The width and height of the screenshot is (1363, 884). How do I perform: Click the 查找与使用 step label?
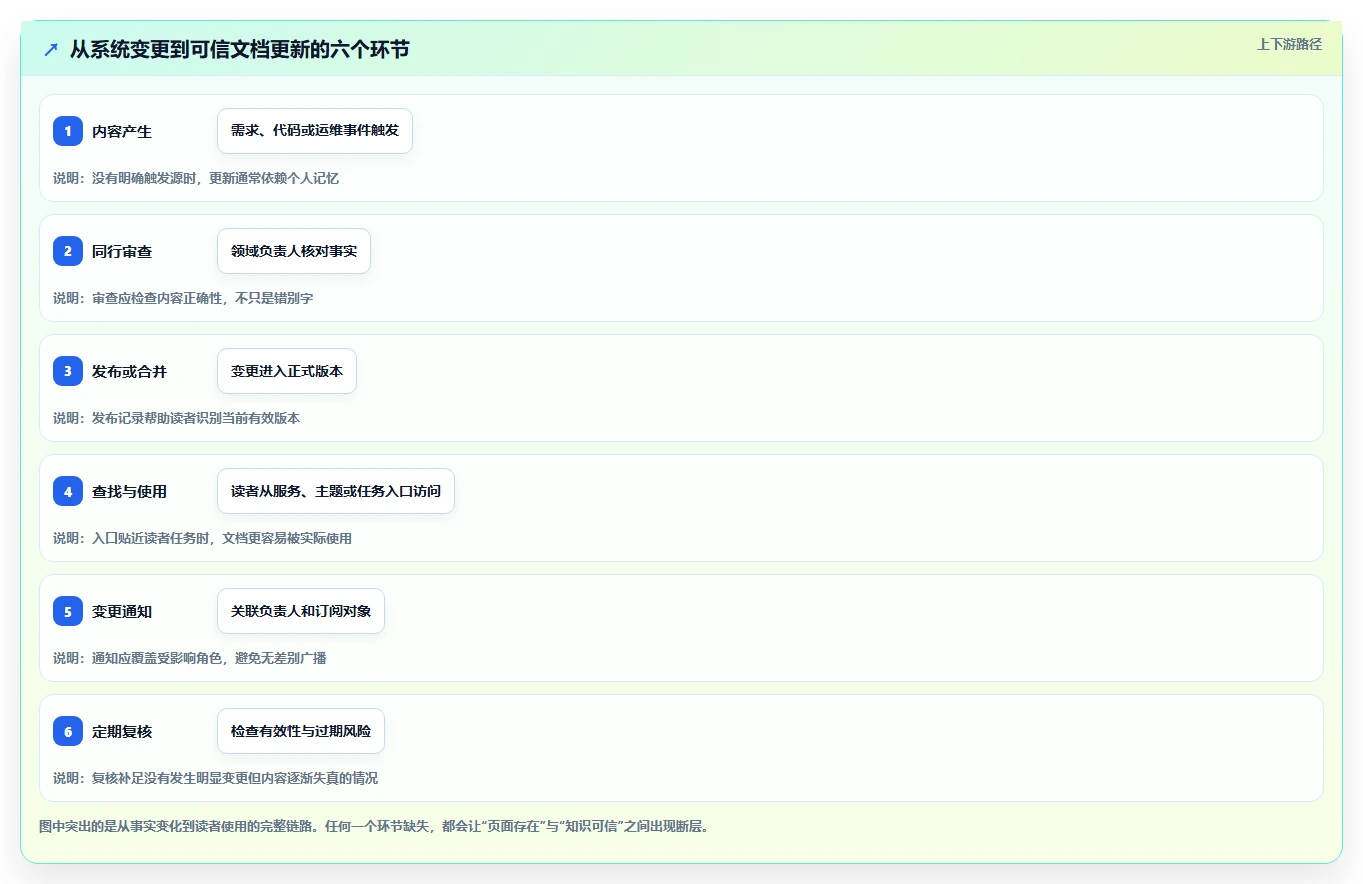click(x=129, y=491)
